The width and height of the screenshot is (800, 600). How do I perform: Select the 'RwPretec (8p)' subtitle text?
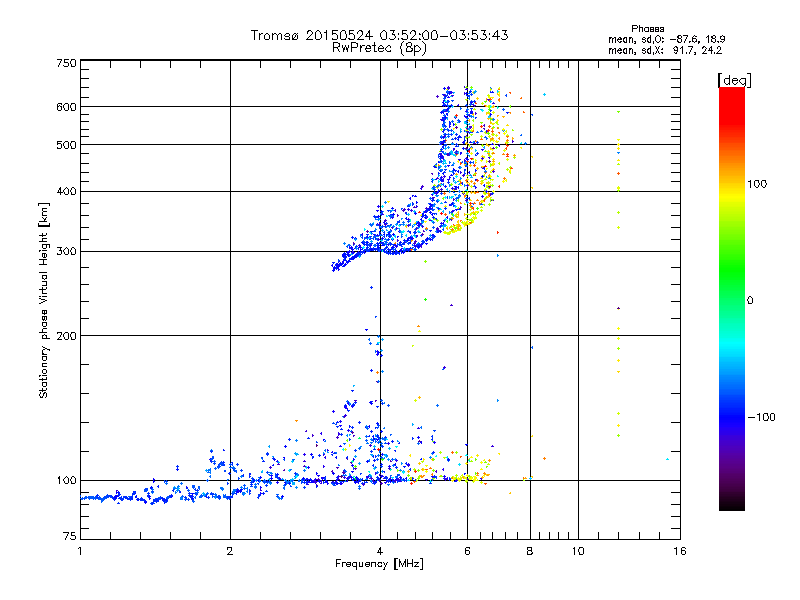379,48
